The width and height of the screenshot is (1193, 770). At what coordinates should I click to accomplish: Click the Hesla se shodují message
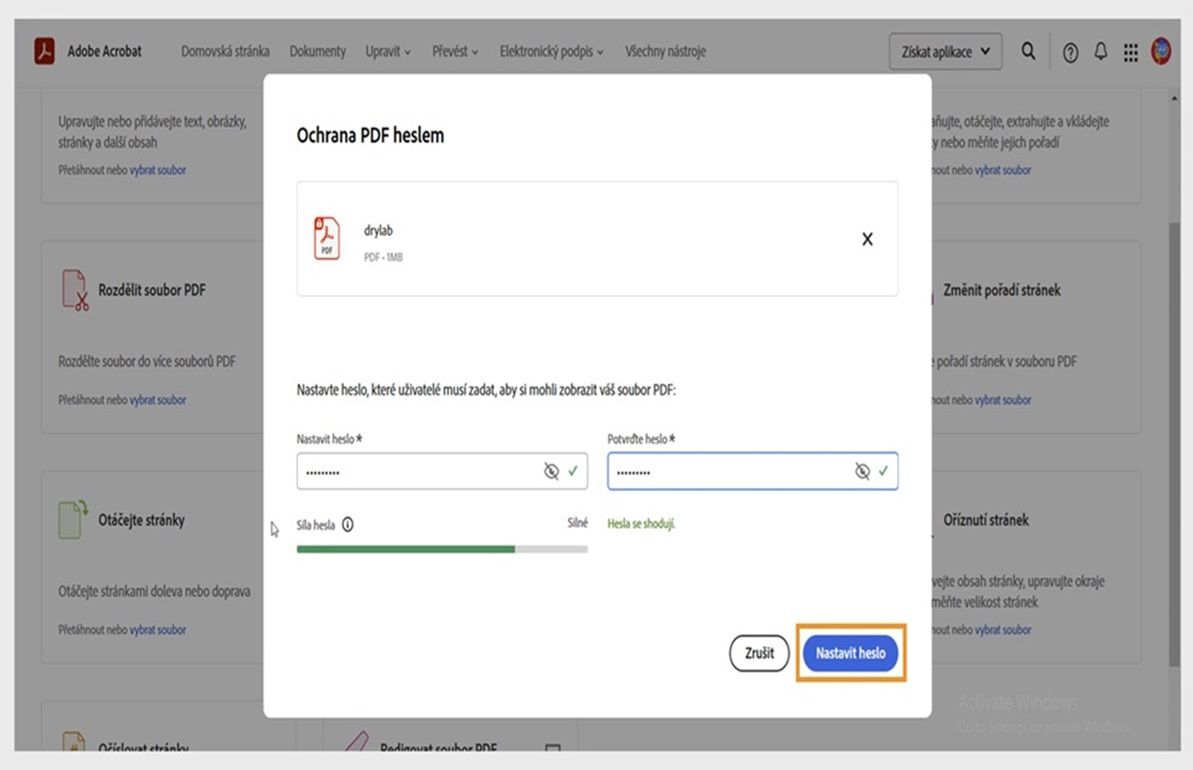[x=641, y=523]
